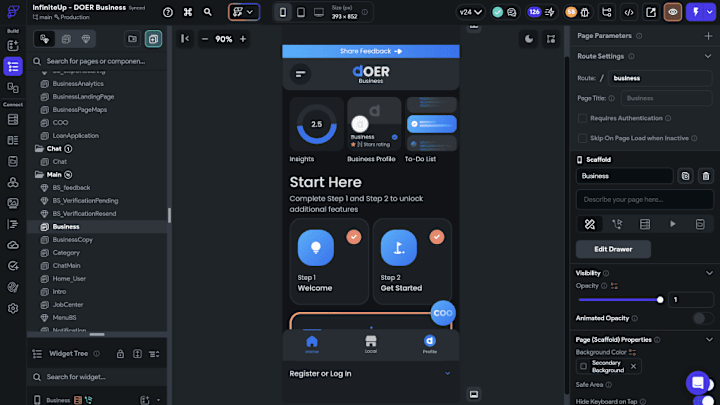The height and width of the screenshot is (405, 720).
Task: Select the desktop device preview icon
Action: [x=319, y=12]
